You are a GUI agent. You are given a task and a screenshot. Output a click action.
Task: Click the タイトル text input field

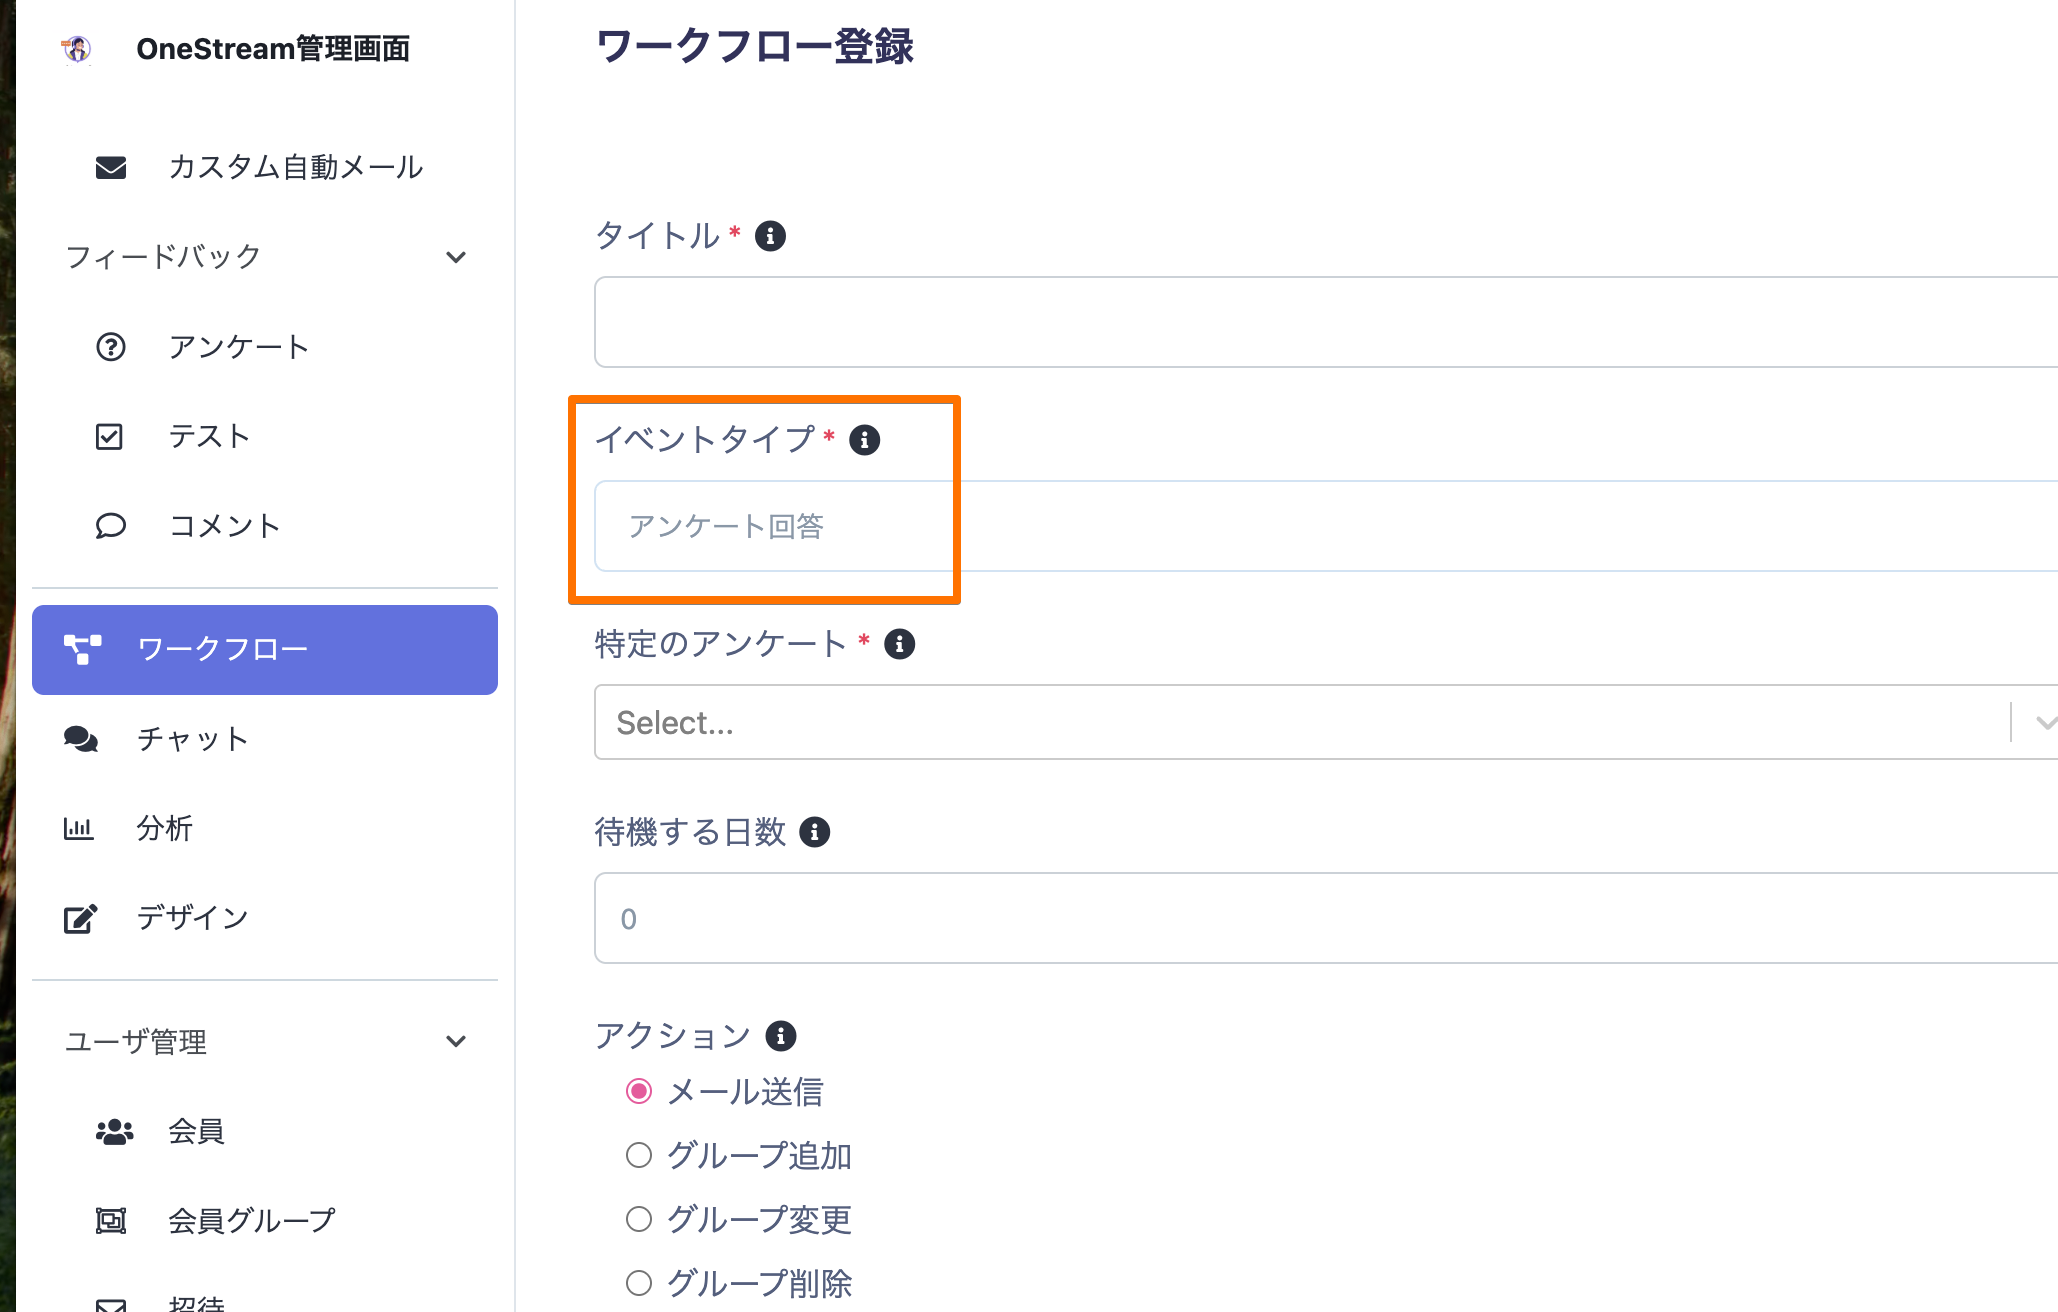[x=1300, y=322]
